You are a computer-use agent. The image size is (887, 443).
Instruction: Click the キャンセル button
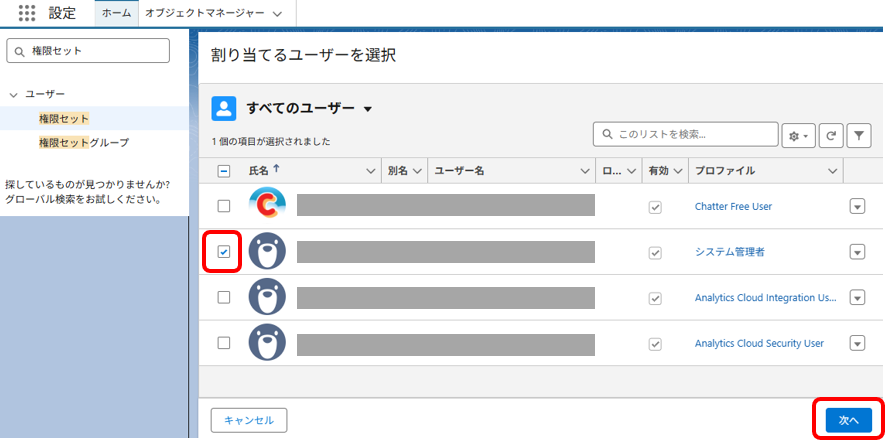(249, 420)
